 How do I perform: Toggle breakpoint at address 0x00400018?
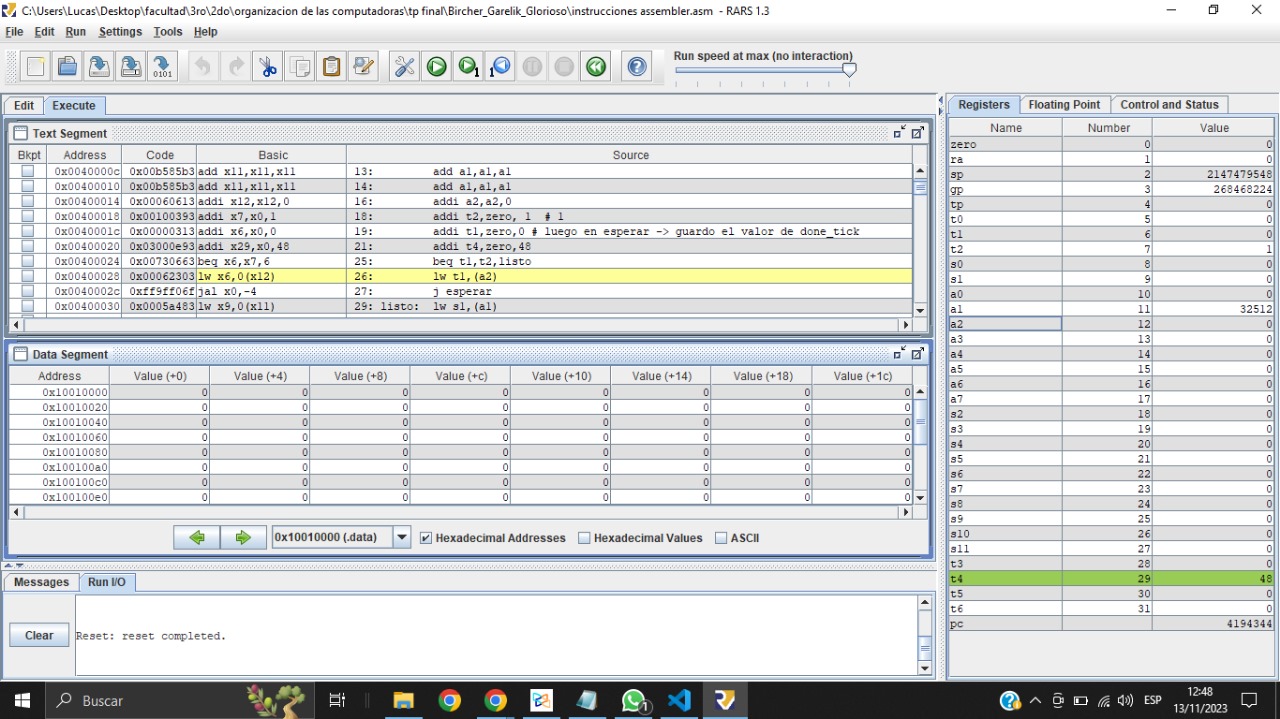tap(28, 216)
